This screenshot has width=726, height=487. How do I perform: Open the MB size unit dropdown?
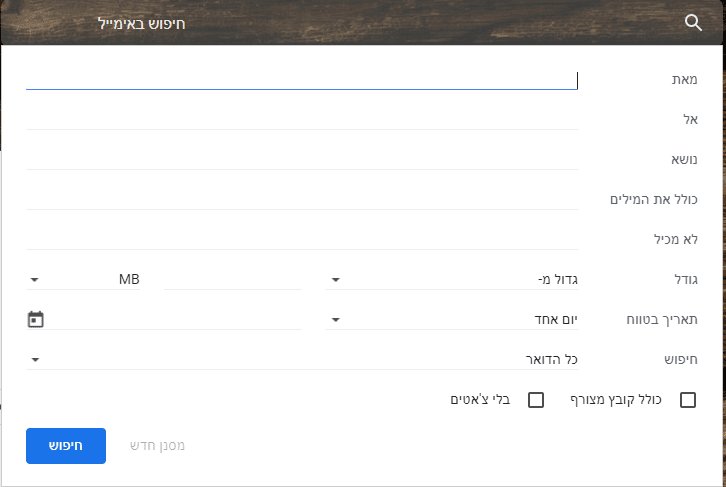pos(84,280)
